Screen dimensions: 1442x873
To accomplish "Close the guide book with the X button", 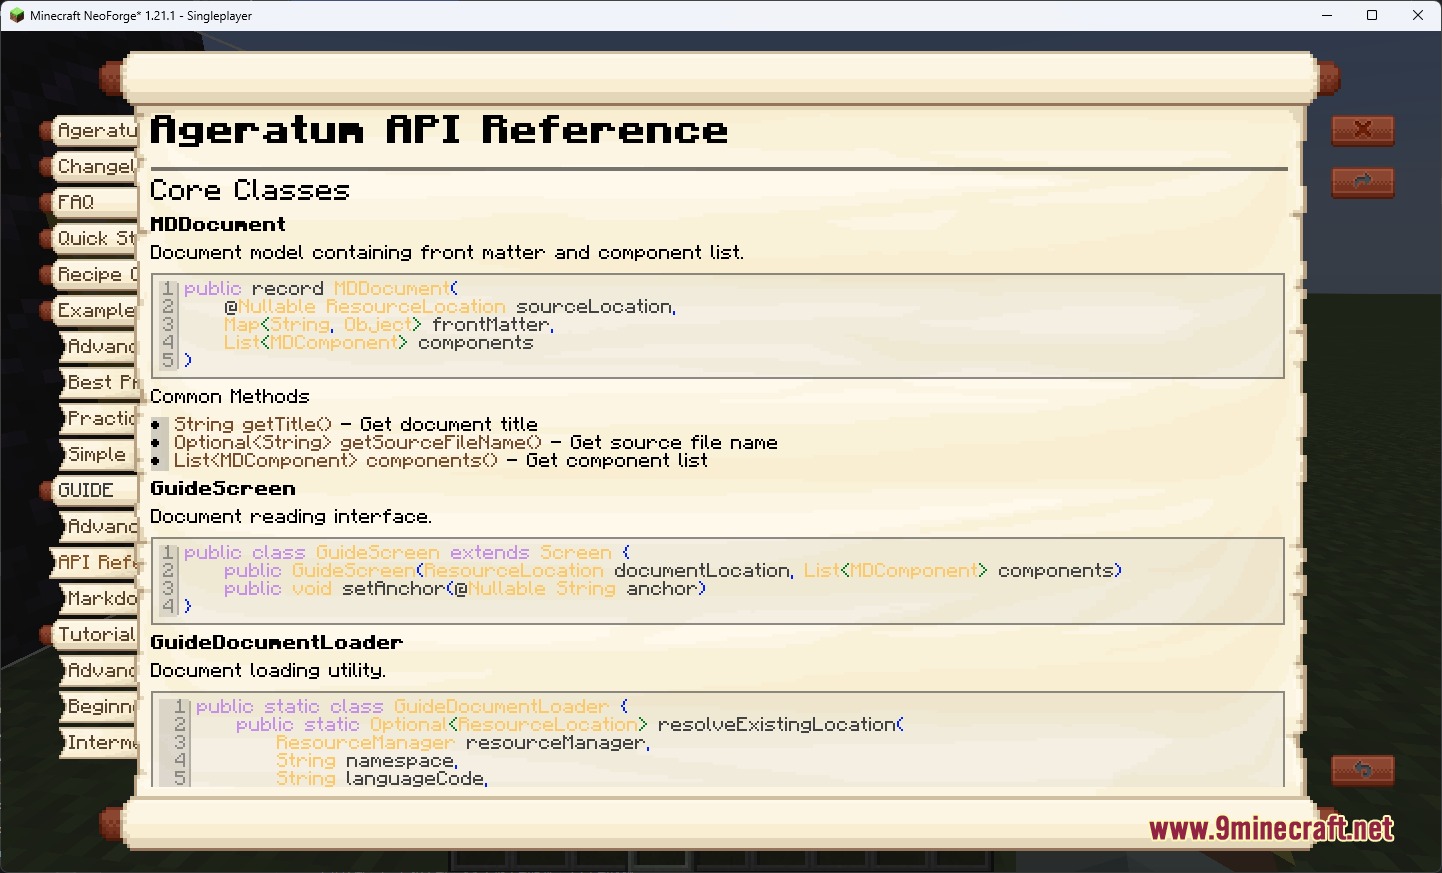I will [x=1362, y=130].
